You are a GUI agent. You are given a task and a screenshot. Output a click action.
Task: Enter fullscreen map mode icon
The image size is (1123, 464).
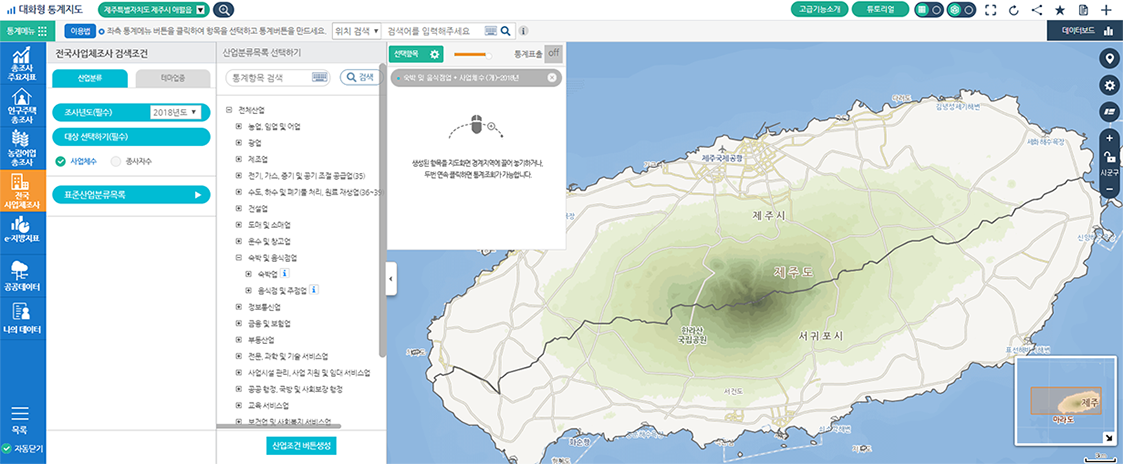click(991, 10)
